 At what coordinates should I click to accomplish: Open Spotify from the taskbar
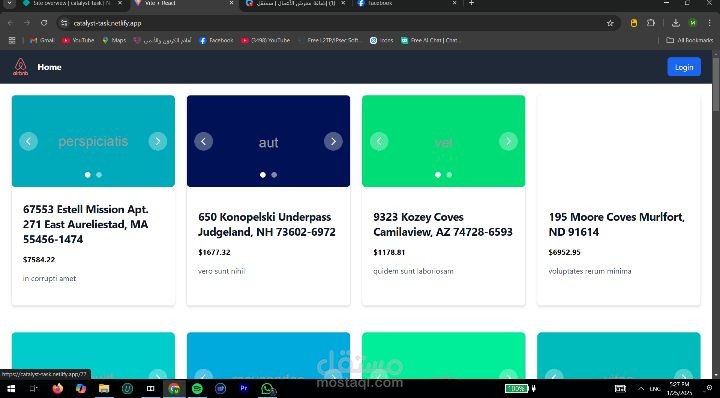(x=197, y=388)
